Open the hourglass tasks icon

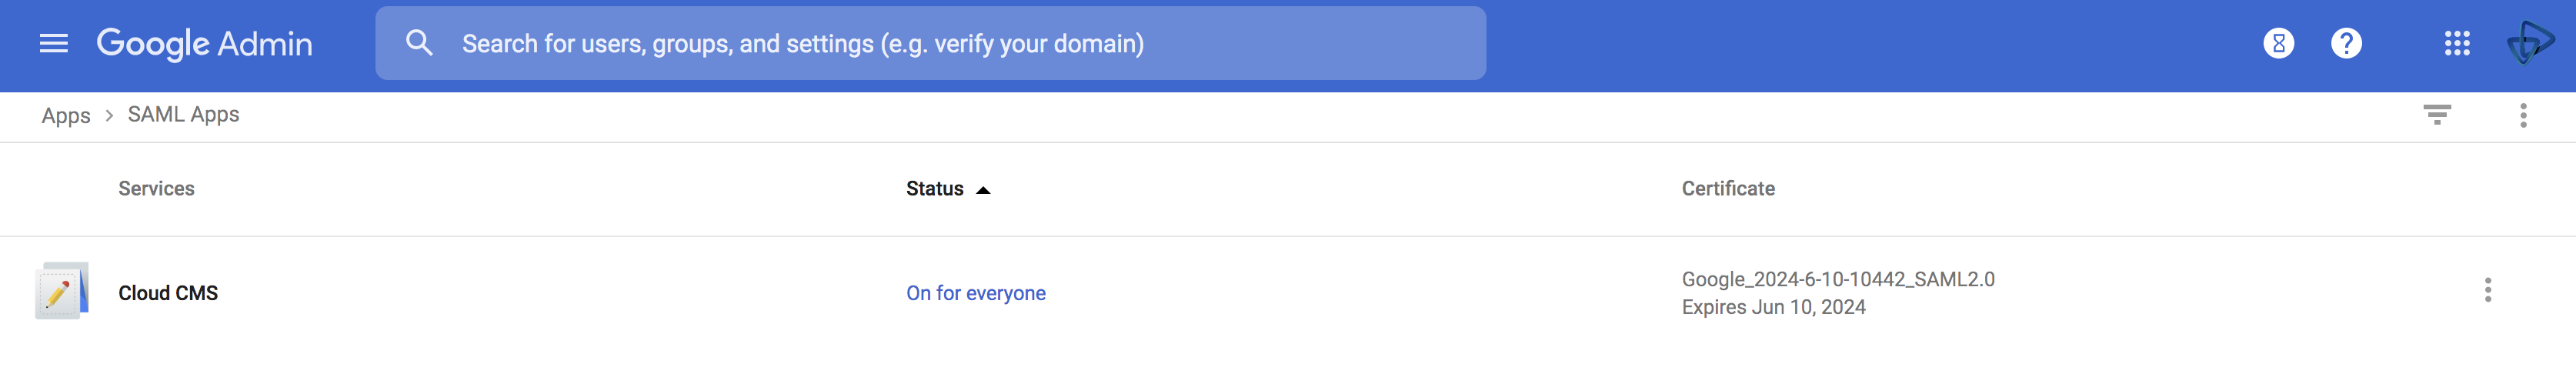(2278, 43)
